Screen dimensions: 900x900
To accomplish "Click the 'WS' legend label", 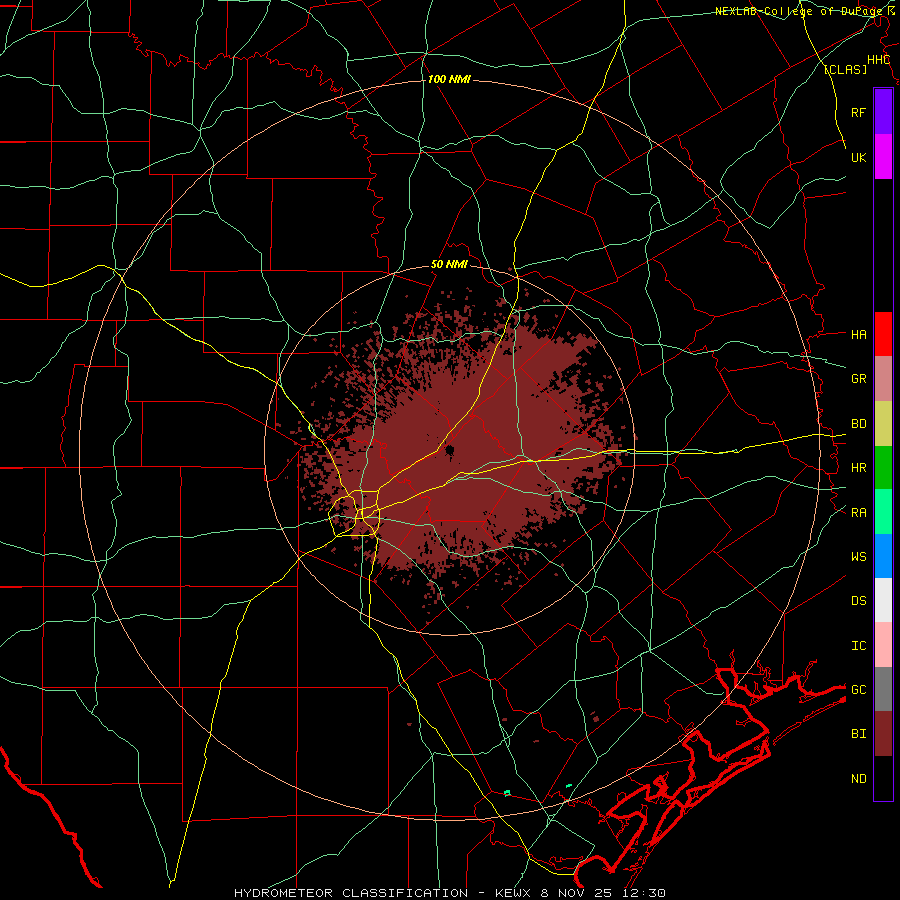I will pos(858,556).
